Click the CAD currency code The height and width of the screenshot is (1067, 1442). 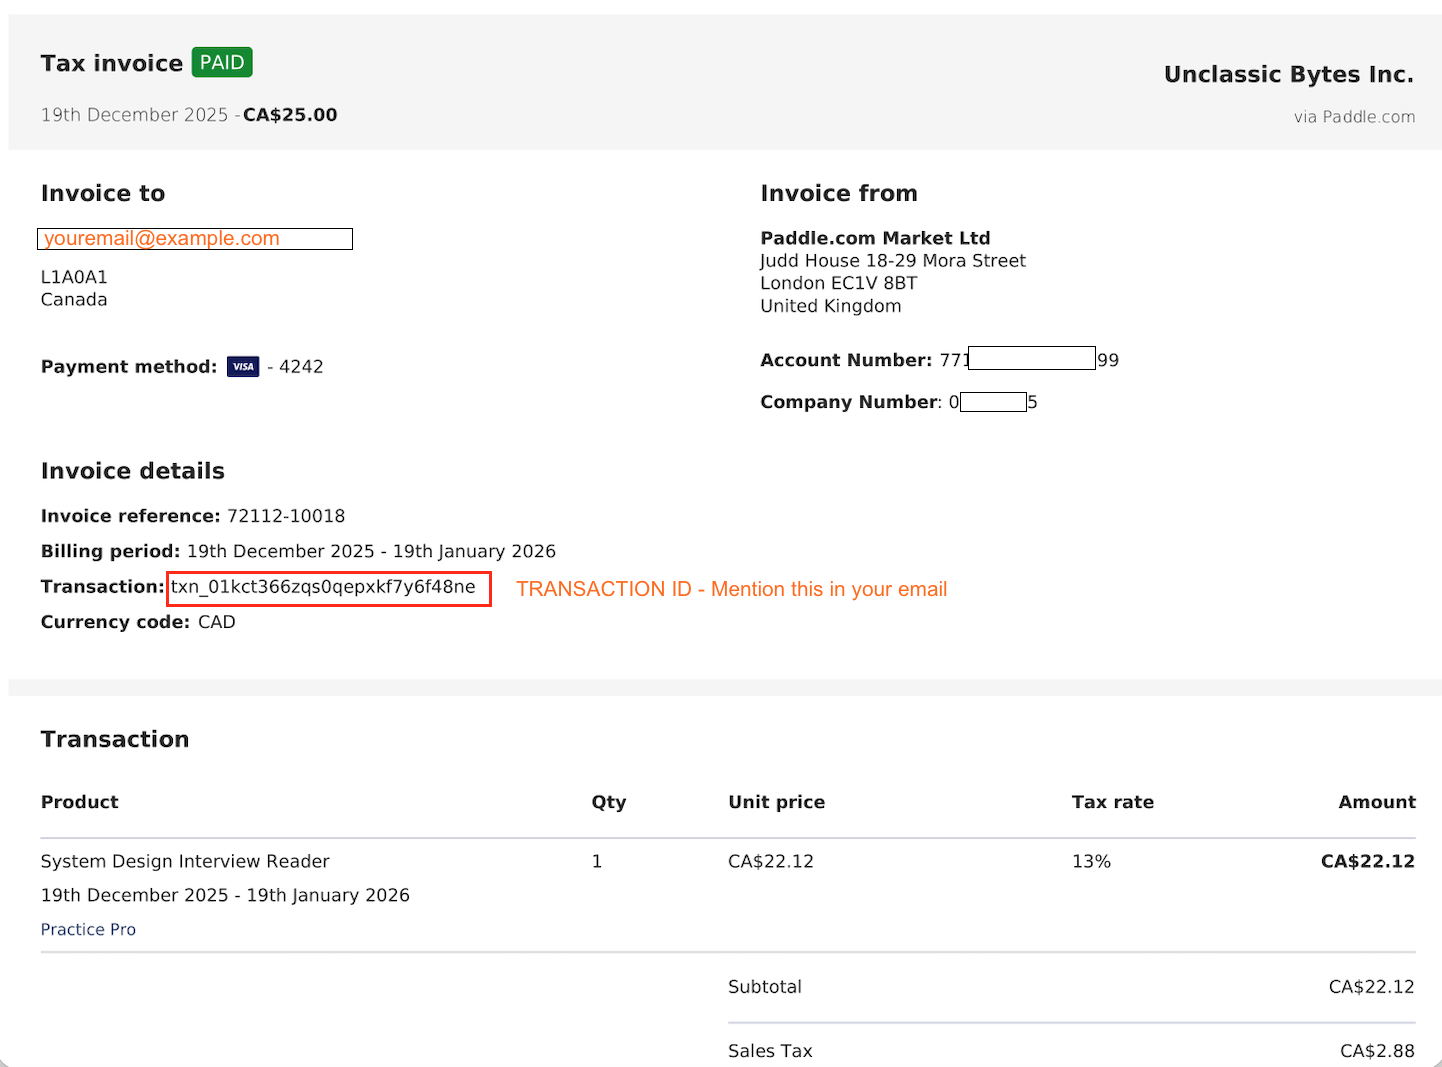click(x=217, y=621)
